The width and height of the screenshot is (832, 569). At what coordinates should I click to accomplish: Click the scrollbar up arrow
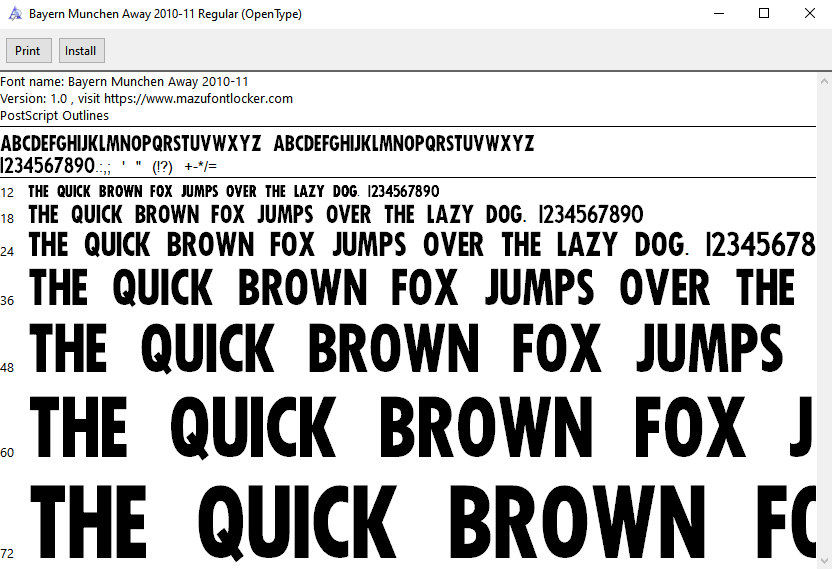click(x=824, y=81)
